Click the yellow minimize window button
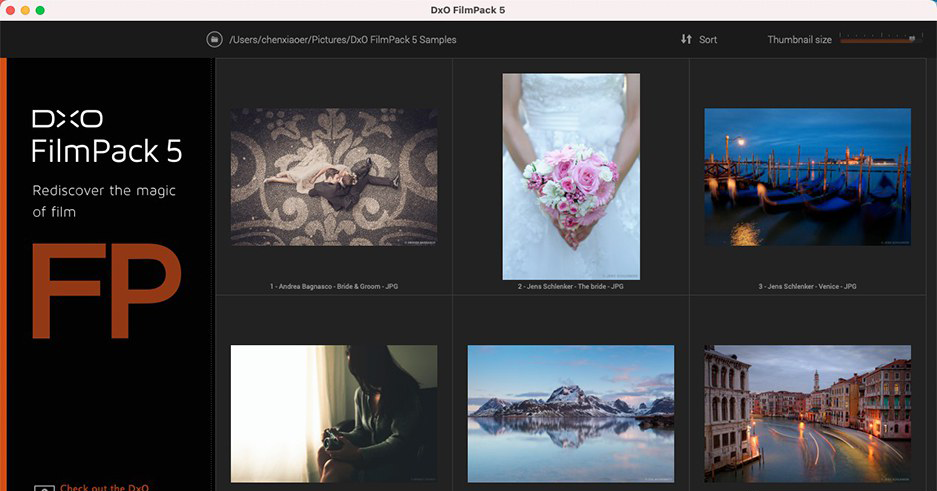937x491 pixels. 25,10
